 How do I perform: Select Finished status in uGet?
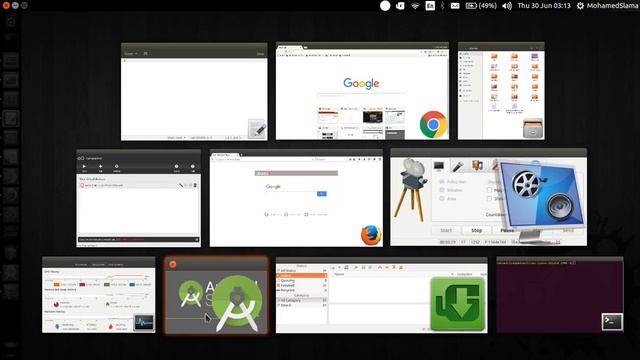(x=302, y=285)
